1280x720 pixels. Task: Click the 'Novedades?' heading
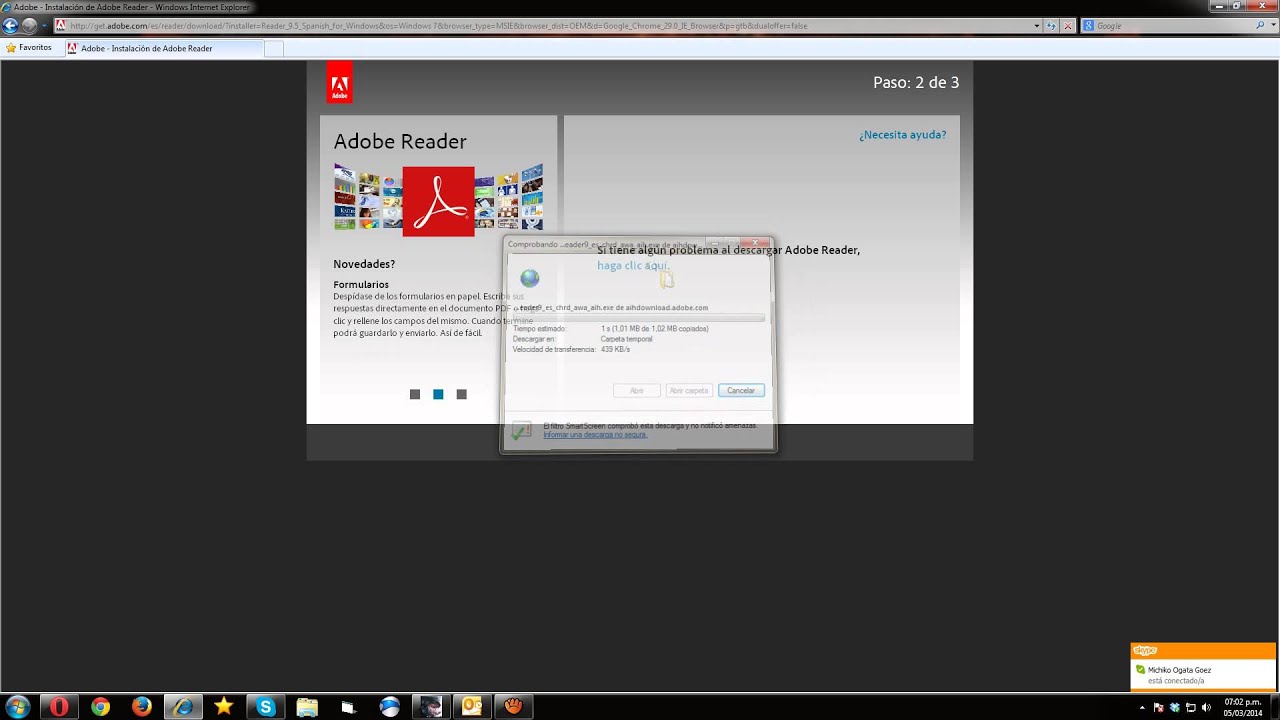point(364,264)
